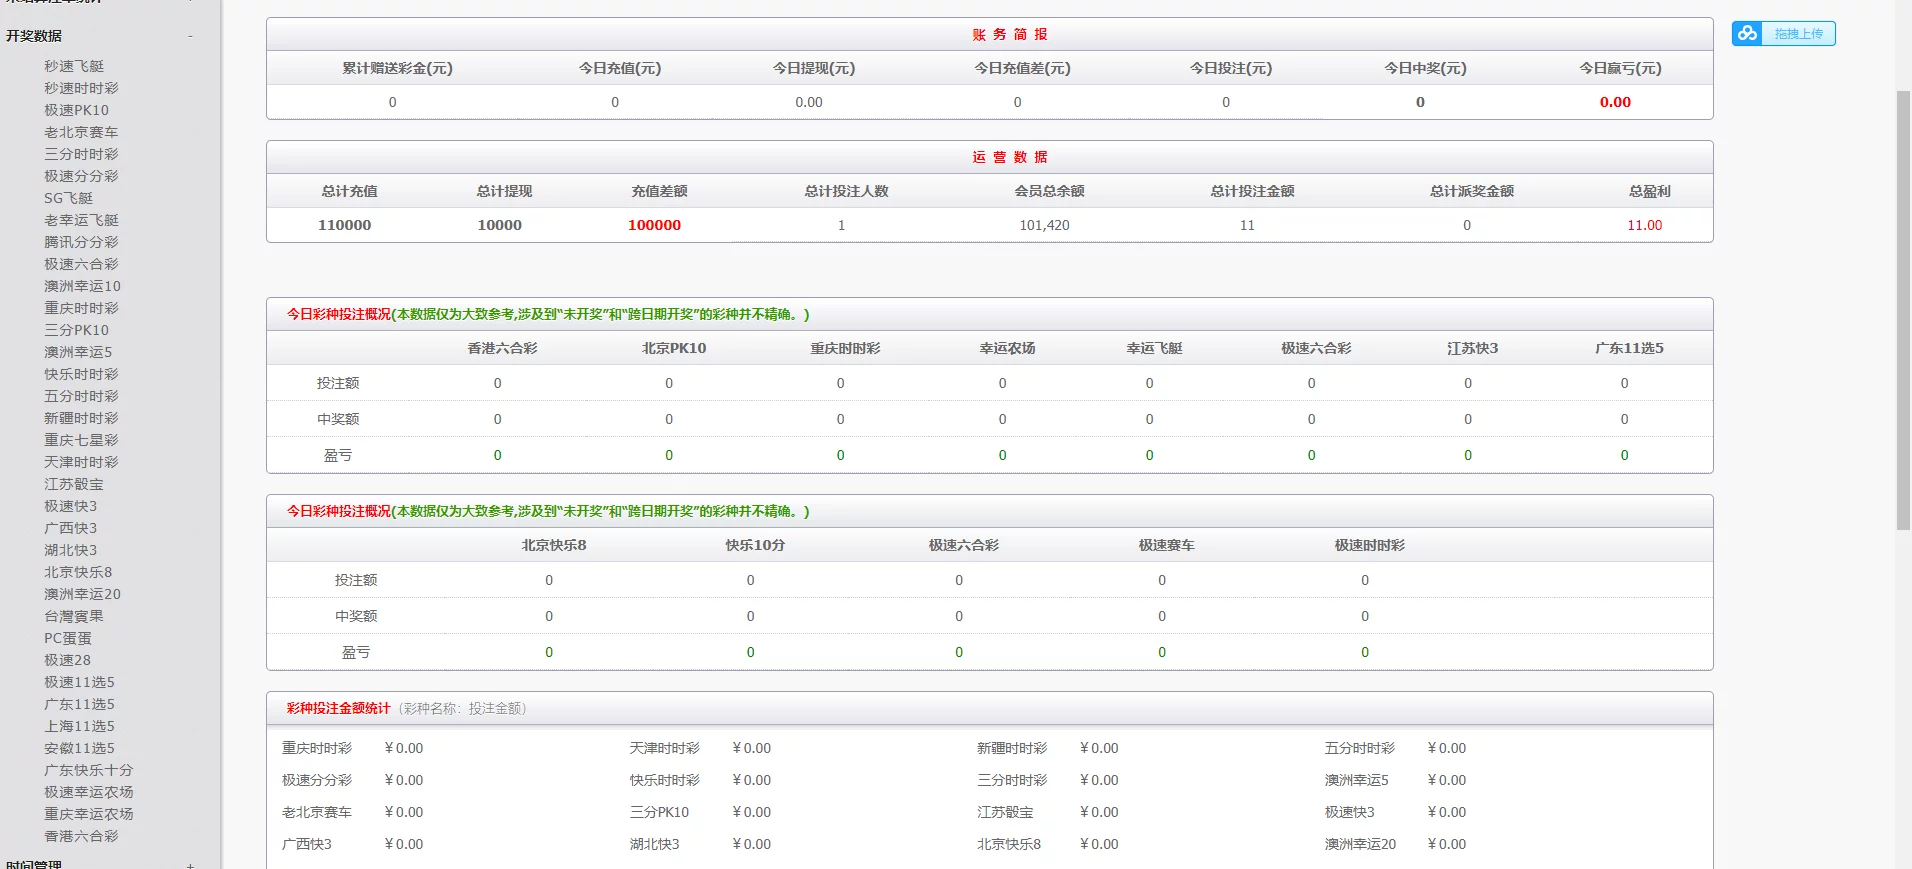Select 新疆时时彩 sidebar entry
Screen dimensions: 1912x869
coord(81,418)
